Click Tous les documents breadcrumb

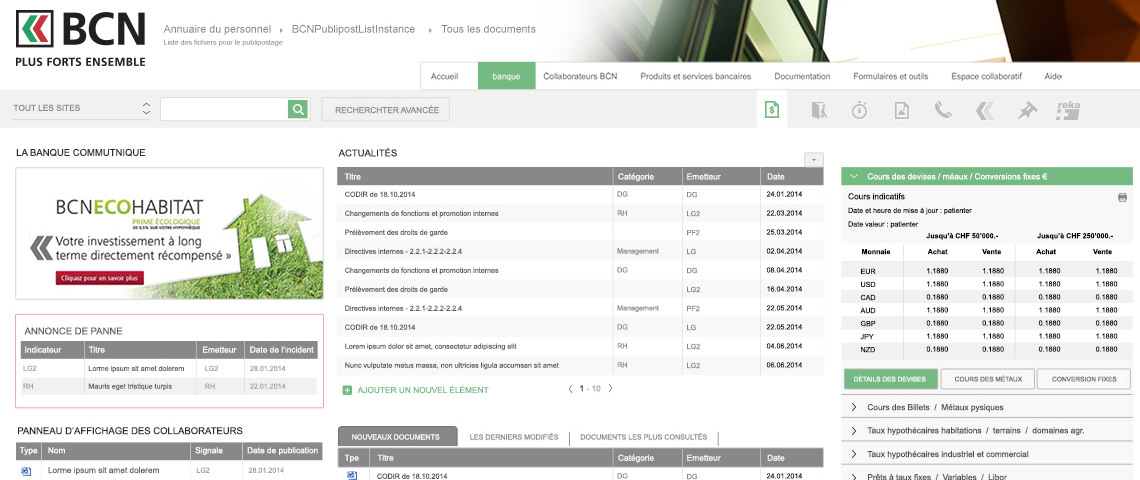point(489,29)
